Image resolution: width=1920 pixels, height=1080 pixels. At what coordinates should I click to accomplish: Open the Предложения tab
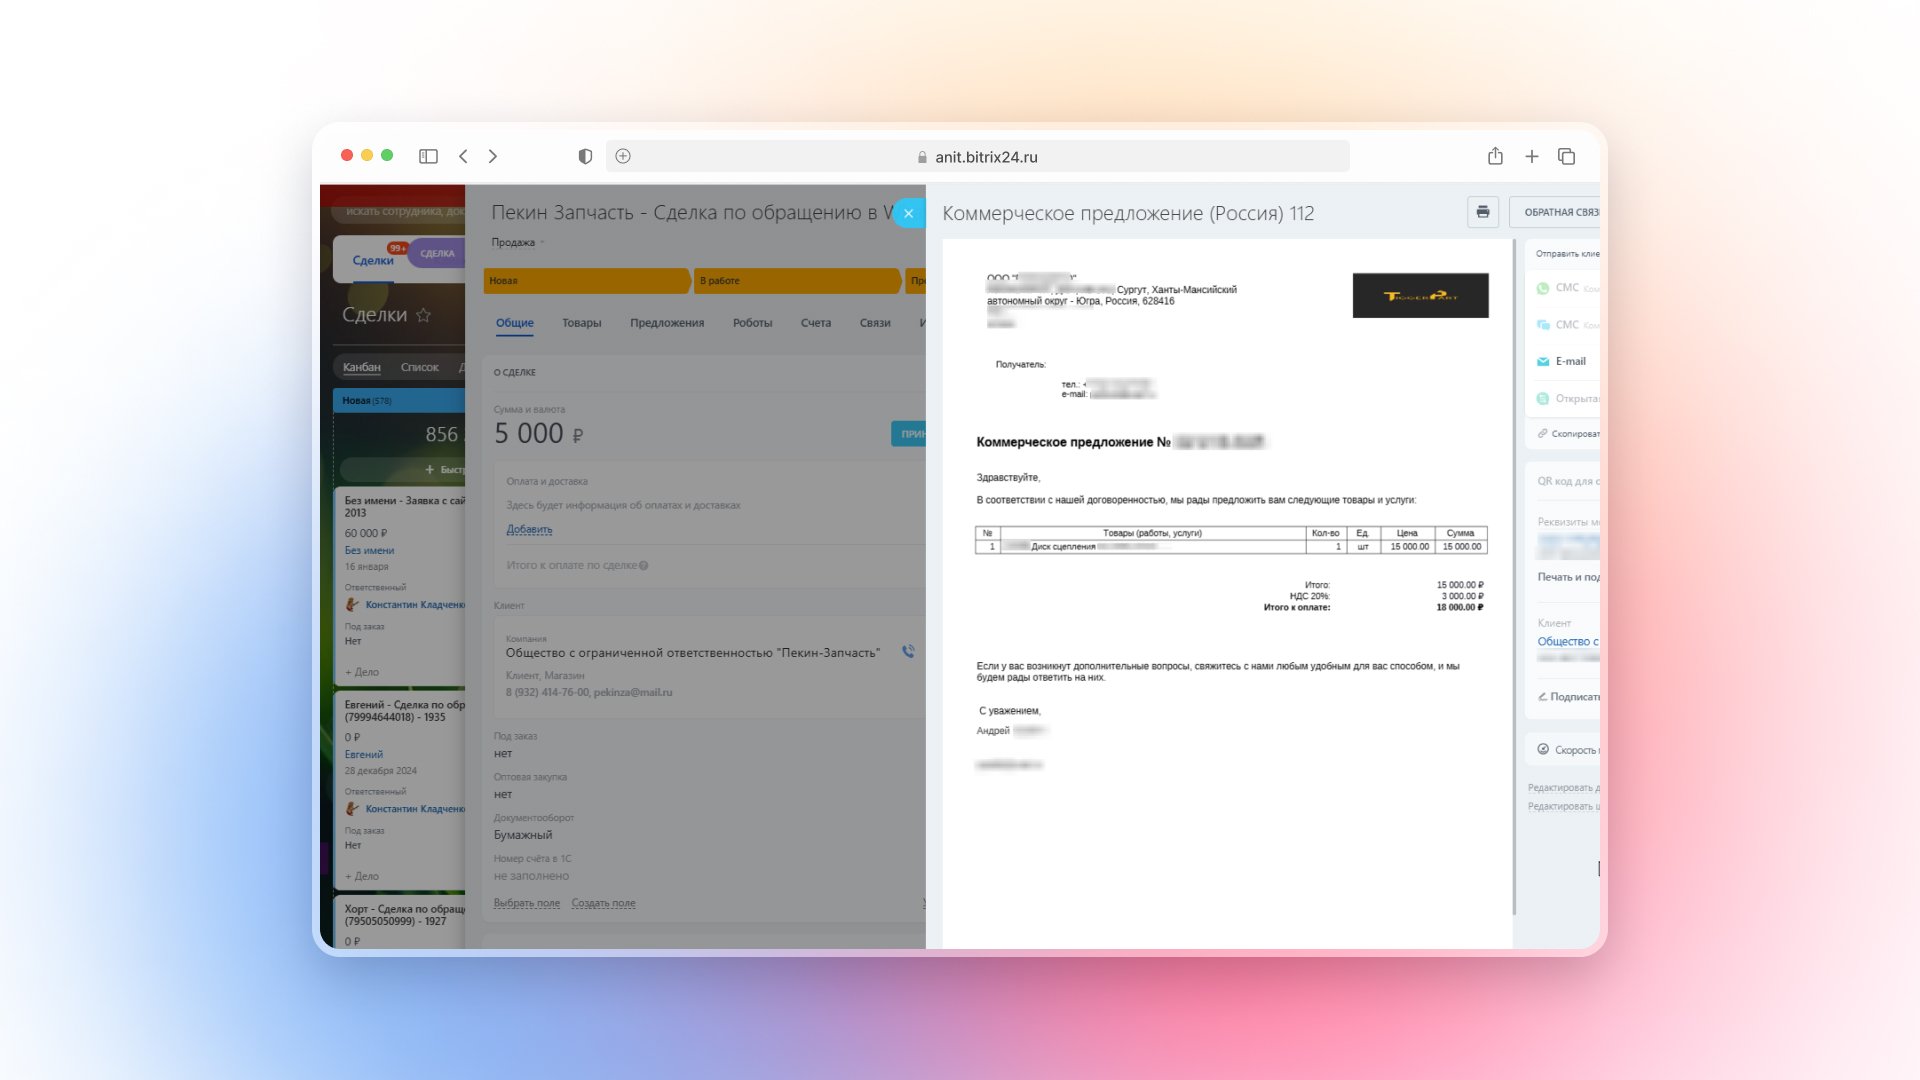pos(667,323)
